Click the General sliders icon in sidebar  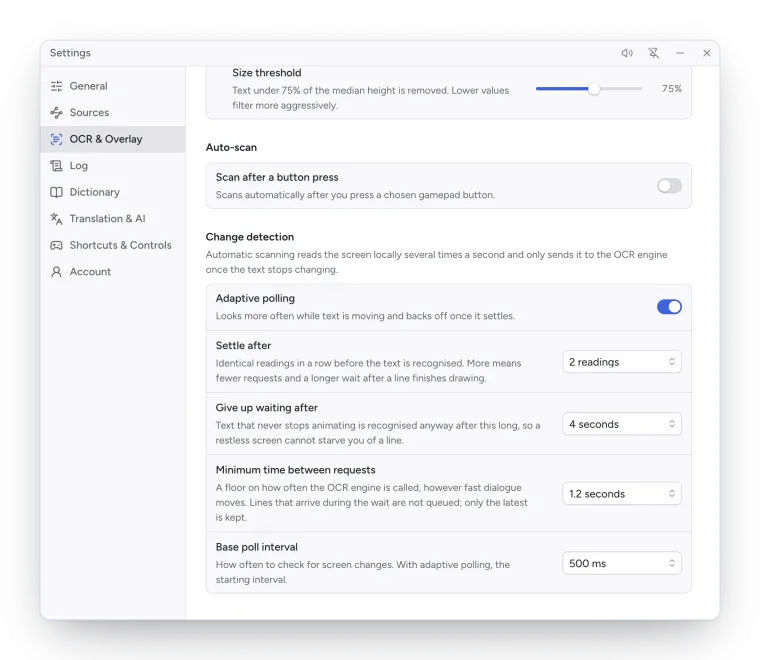click(x=56, y=86)
